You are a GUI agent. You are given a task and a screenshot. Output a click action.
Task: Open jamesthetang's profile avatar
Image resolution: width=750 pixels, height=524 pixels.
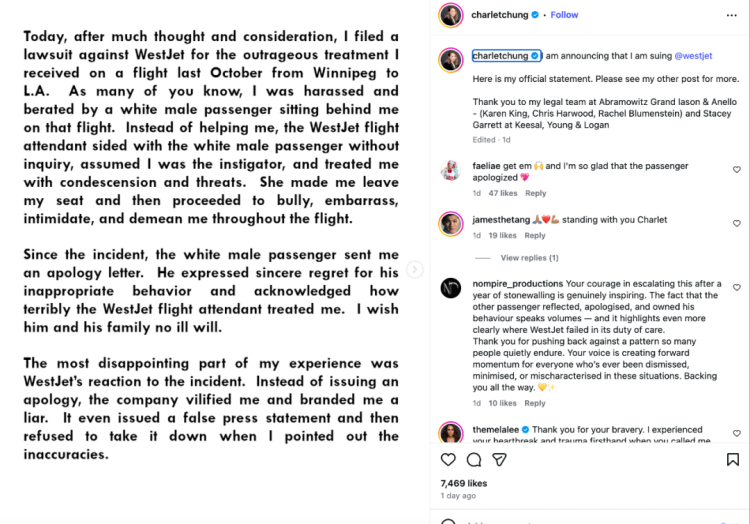click(451, 223)
